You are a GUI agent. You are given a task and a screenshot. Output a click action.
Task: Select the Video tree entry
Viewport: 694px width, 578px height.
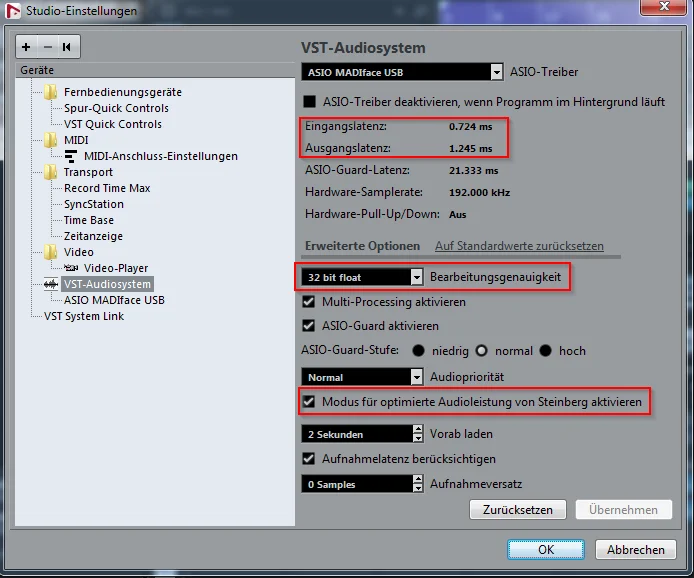[x=78, y=252]
